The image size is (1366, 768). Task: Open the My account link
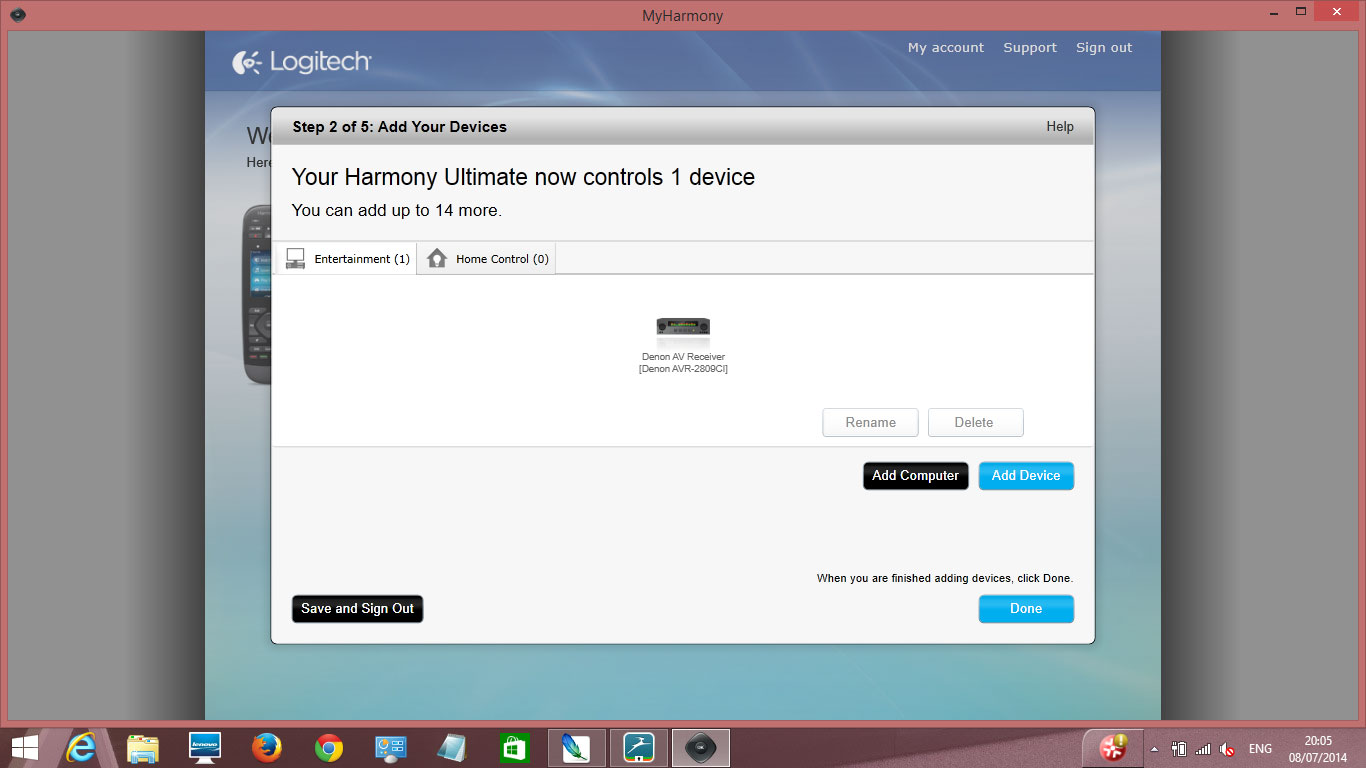(x=946, y=48)
